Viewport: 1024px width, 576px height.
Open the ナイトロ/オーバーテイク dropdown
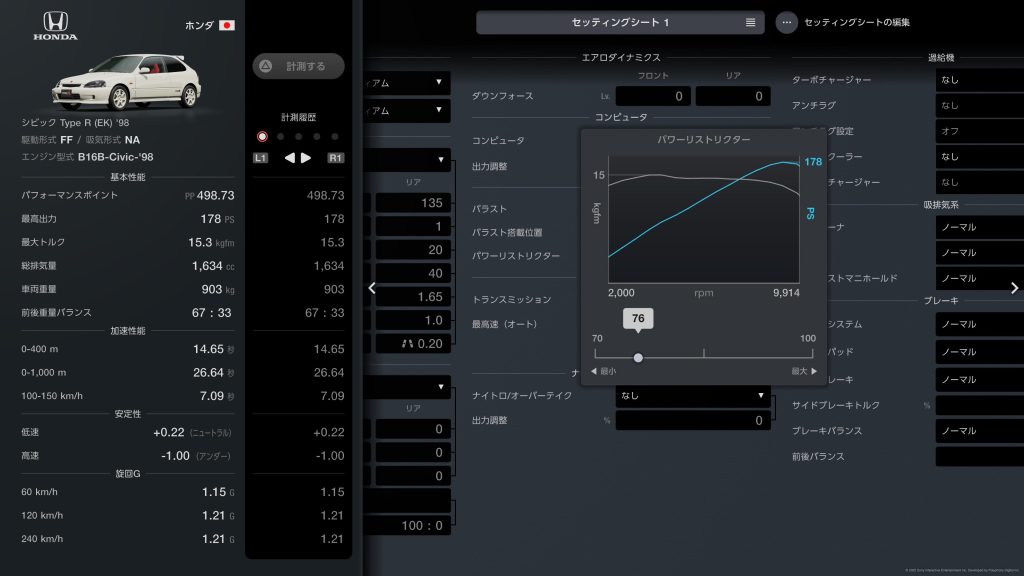[x=693, y=395]
